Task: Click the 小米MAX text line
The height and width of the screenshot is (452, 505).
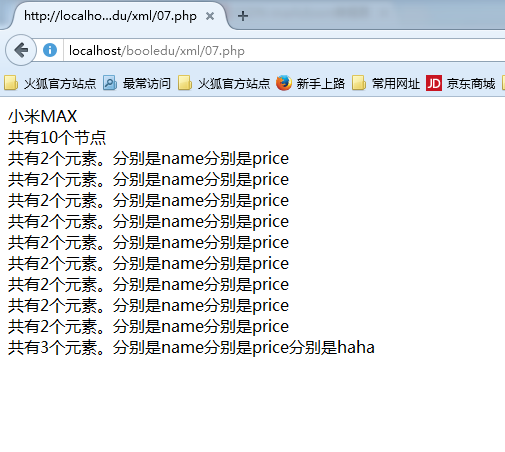Action: [x=43, y=117]
